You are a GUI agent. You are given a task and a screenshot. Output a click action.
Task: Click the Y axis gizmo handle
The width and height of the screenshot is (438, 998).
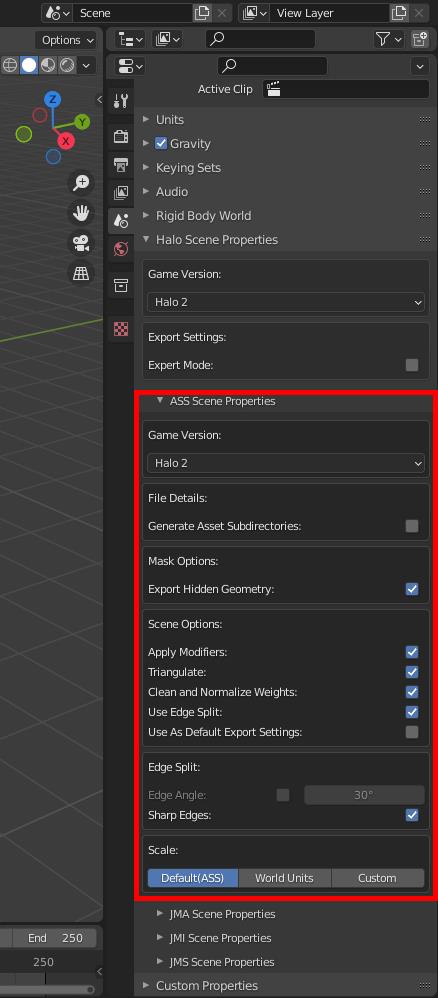(82, 122)
